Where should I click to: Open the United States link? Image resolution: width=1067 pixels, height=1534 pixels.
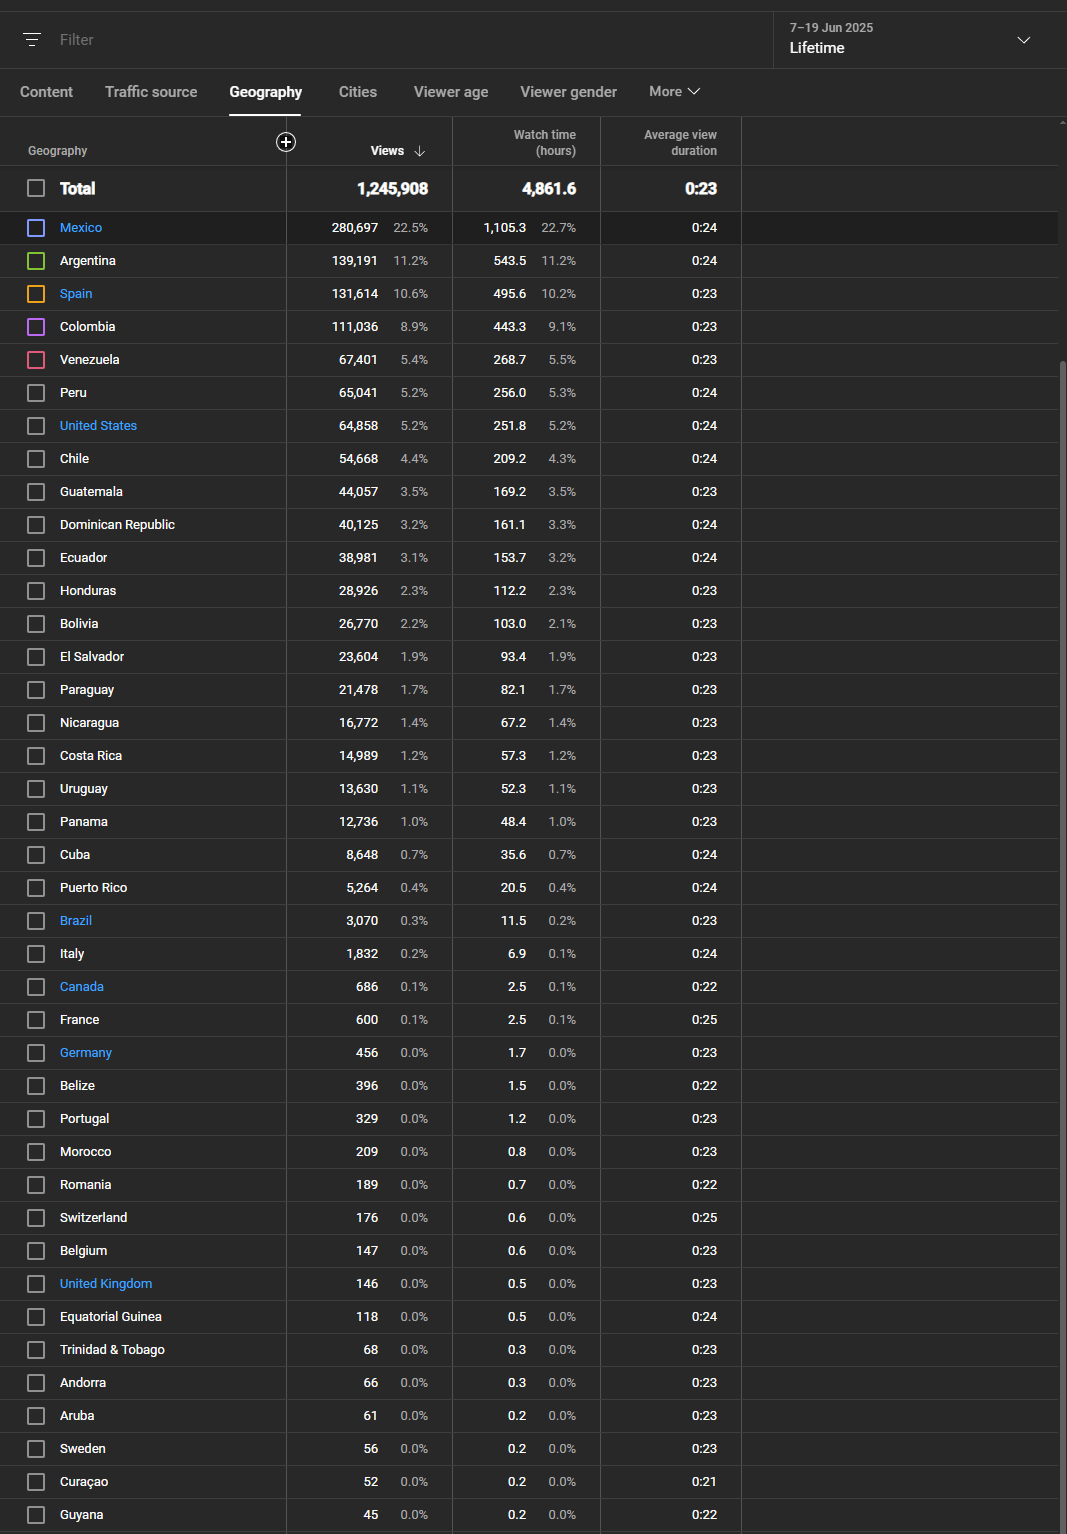coord(98,426)
